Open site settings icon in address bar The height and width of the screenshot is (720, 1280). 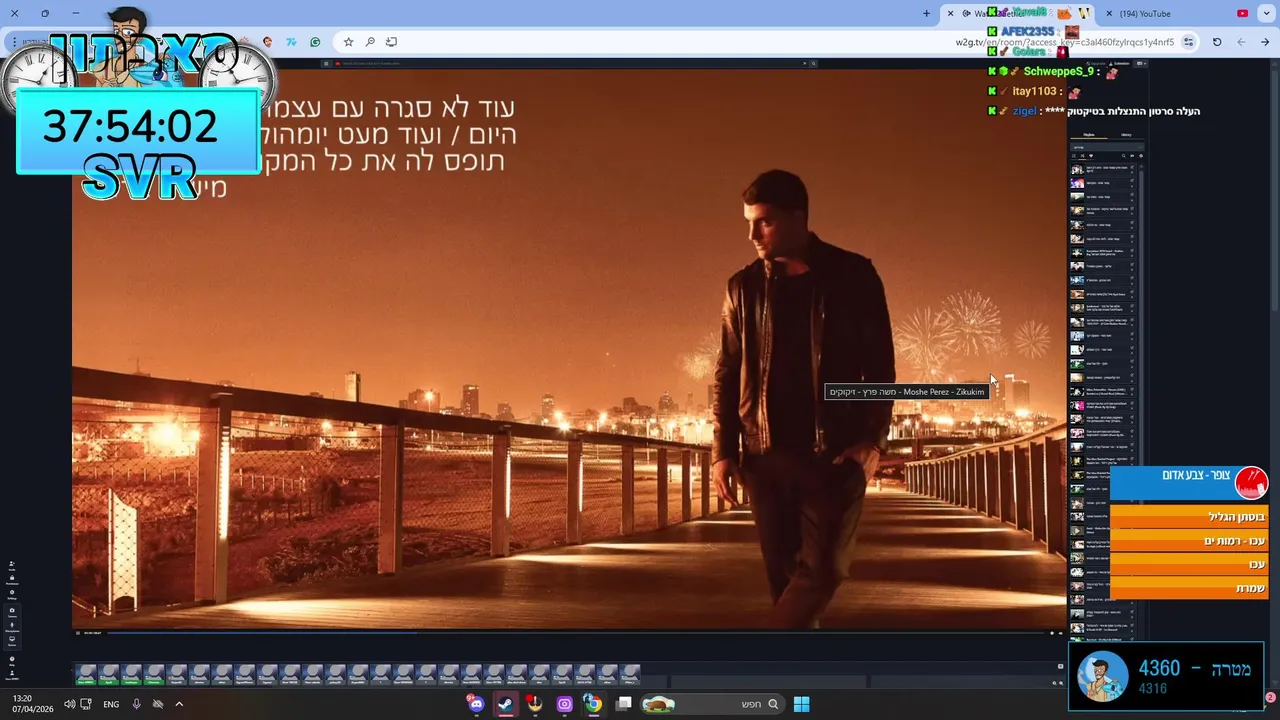tap(1188, 42)
